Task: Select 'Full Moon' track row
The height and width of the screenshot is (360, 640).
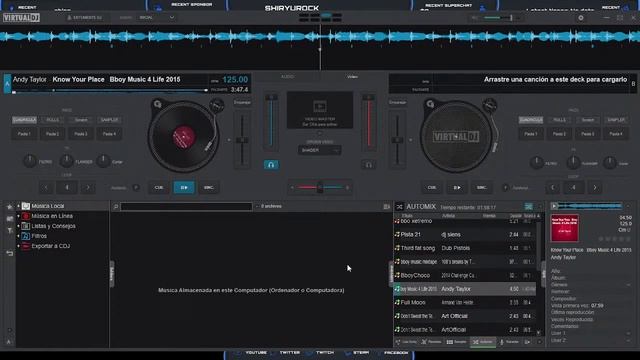Action: pyautogui.click(x=464, y=302)
